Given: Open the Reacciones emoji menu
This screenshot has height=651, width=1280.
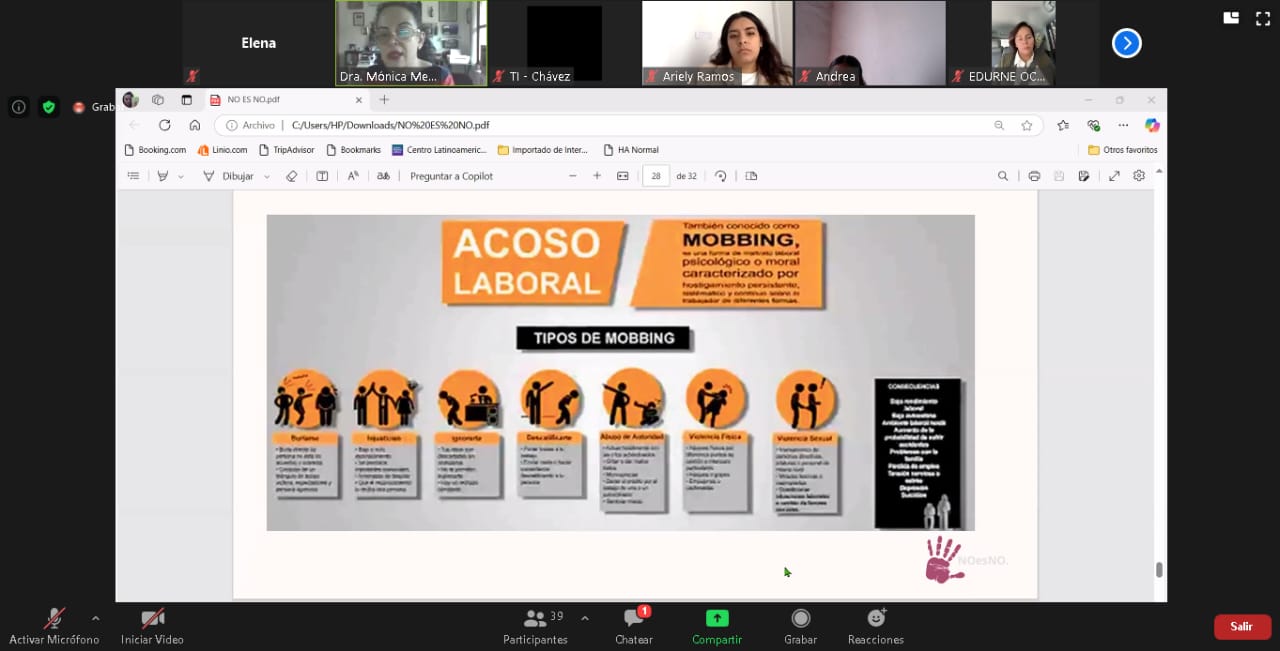Looking at the screenshot, I should click(x=875, y=619).
